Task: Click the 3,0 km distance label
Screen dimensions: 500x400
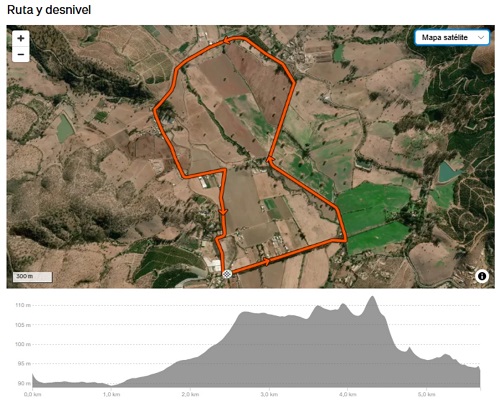Action: coord(269,395)
